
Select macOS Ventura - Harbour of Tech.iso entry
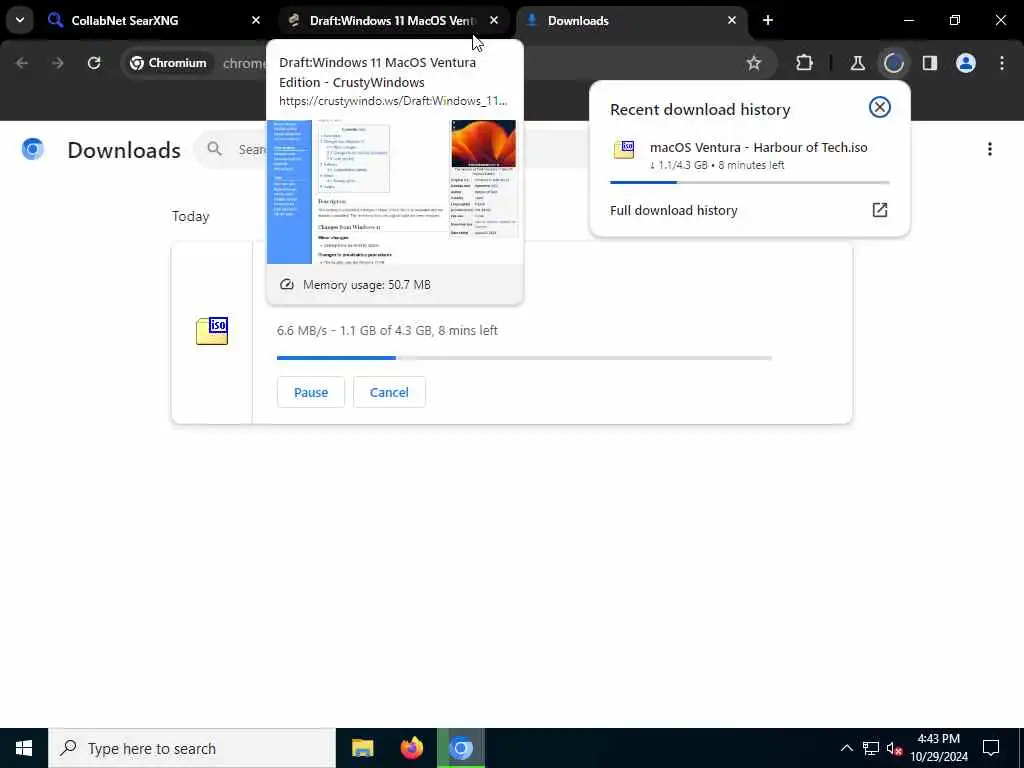[750, 155]
